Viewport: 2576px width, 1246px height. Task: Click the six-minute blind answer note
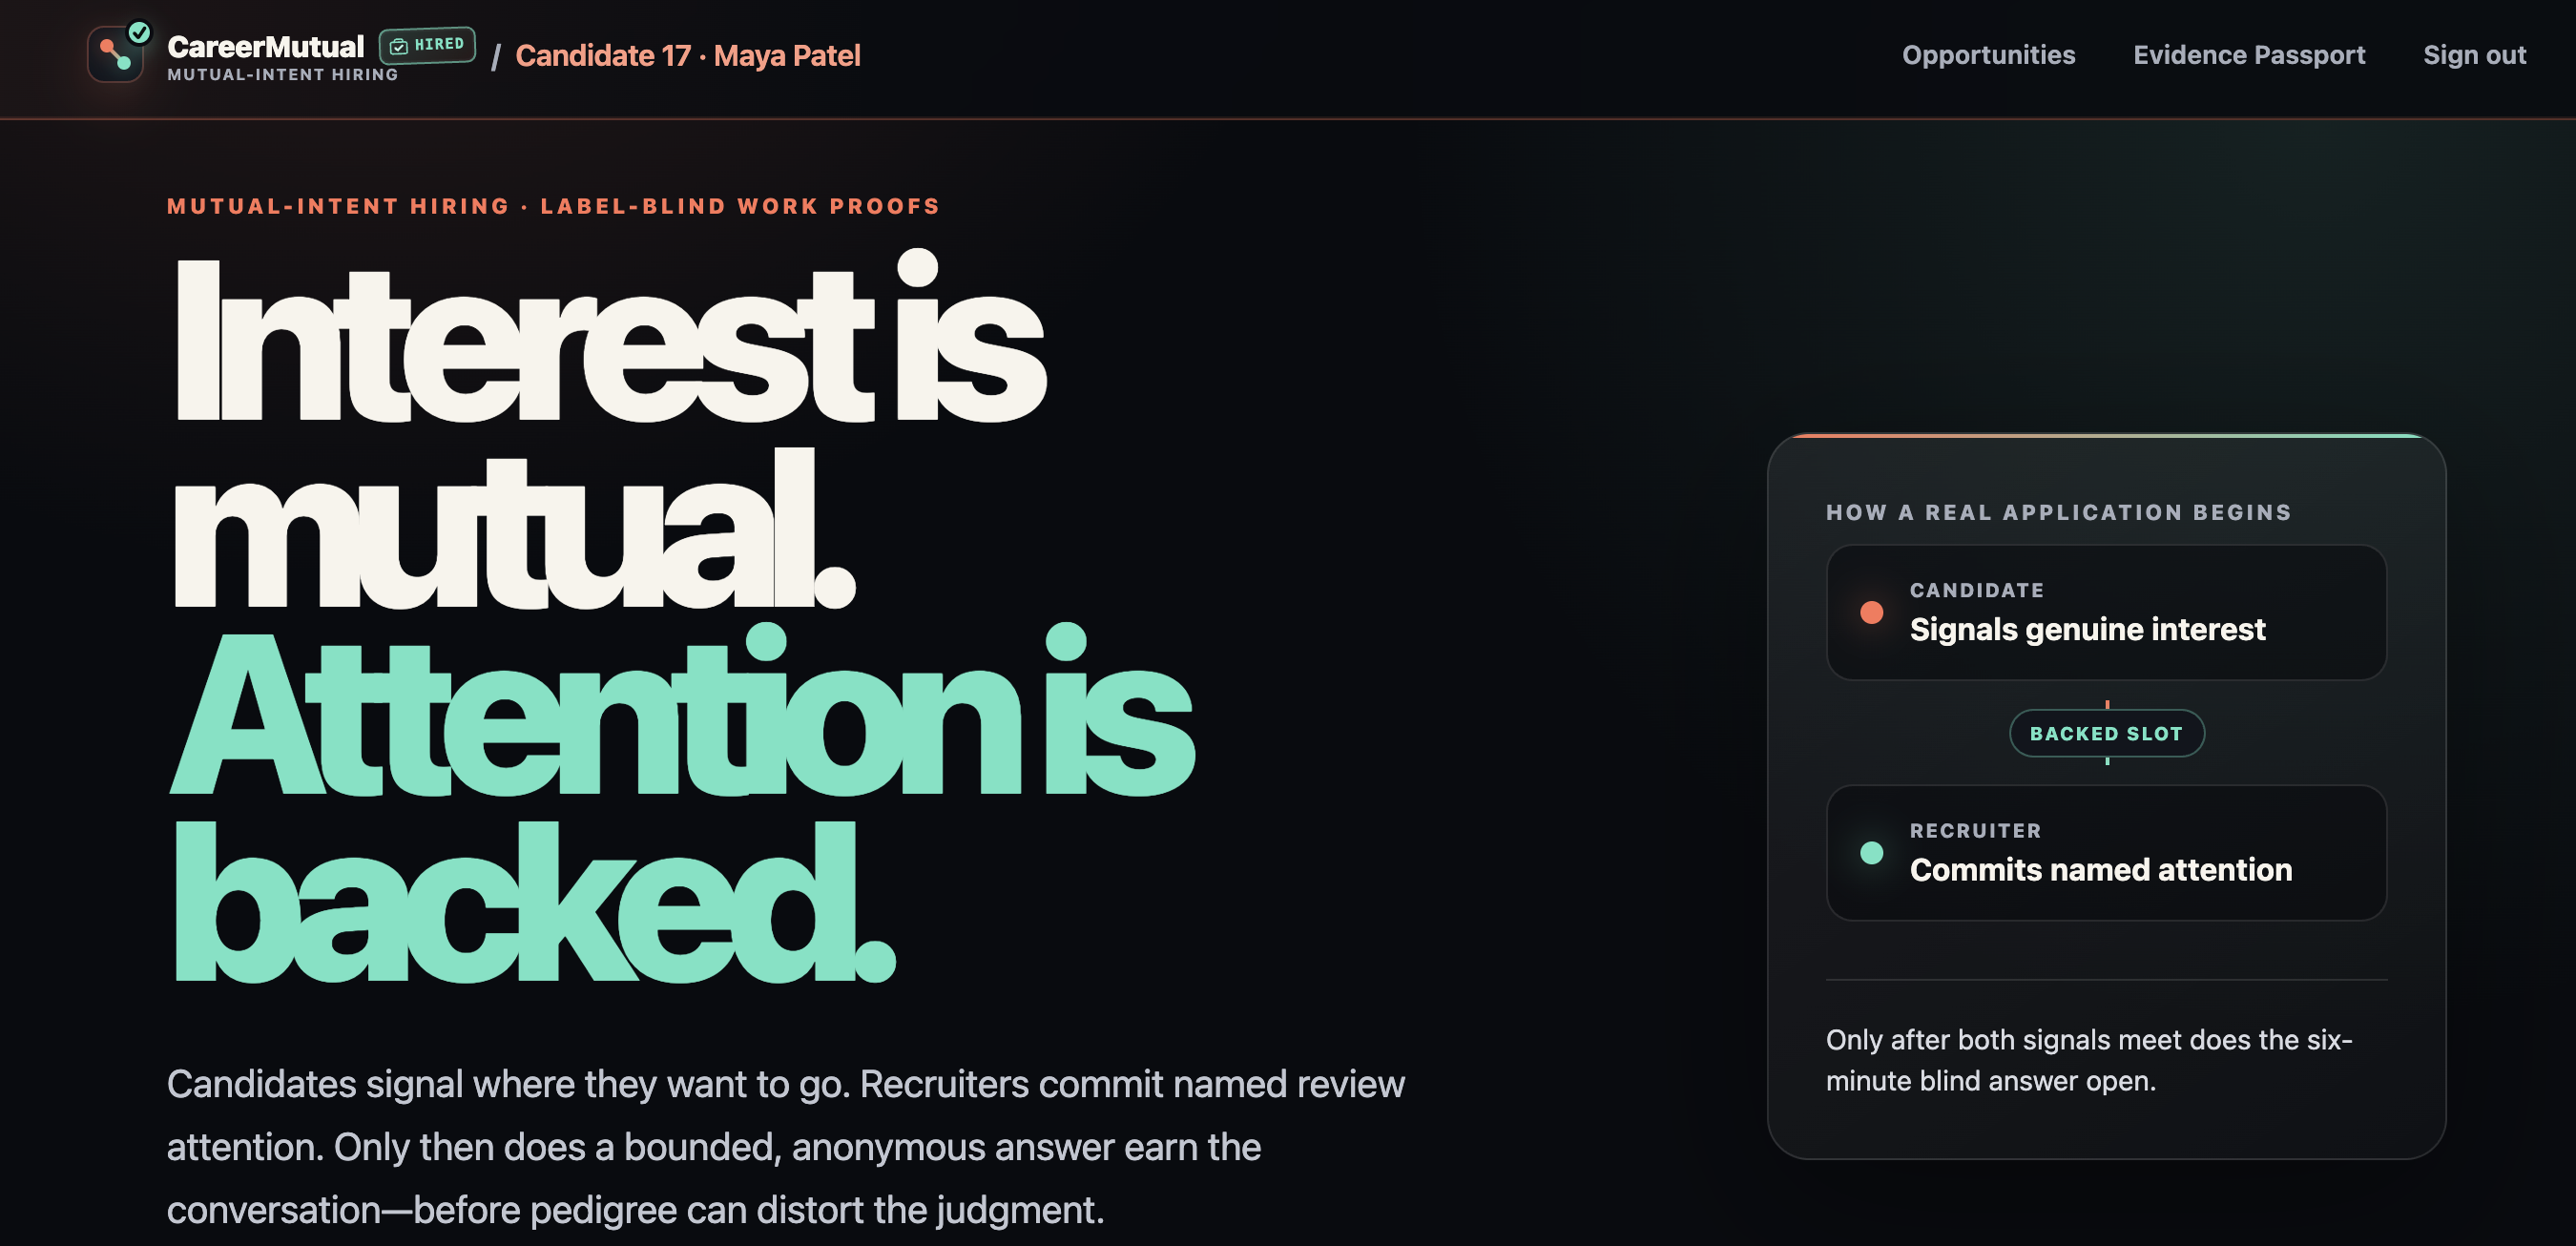tap(2089, 1060)
